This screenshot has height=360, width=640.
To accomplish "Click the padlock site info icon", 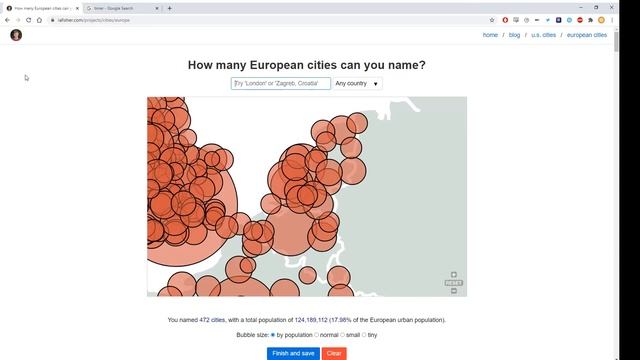I will 52,20.
